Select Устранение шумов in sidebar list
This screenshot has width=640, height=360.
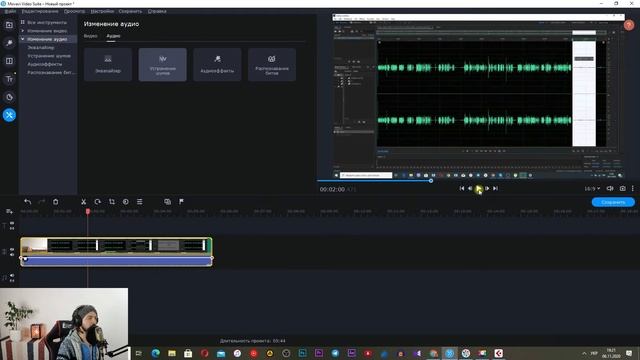(49, 56)
